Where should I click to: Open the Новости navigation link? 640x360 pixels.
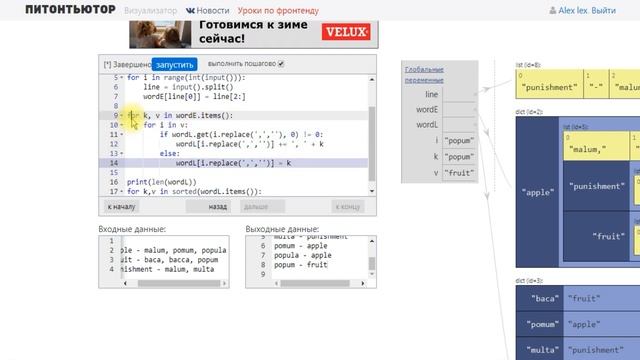(x=213, y=11)
